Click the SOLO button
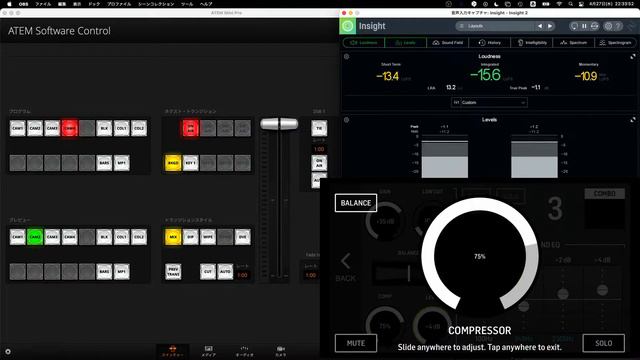Viewport: 640px width, 360px height. (603, 343)
